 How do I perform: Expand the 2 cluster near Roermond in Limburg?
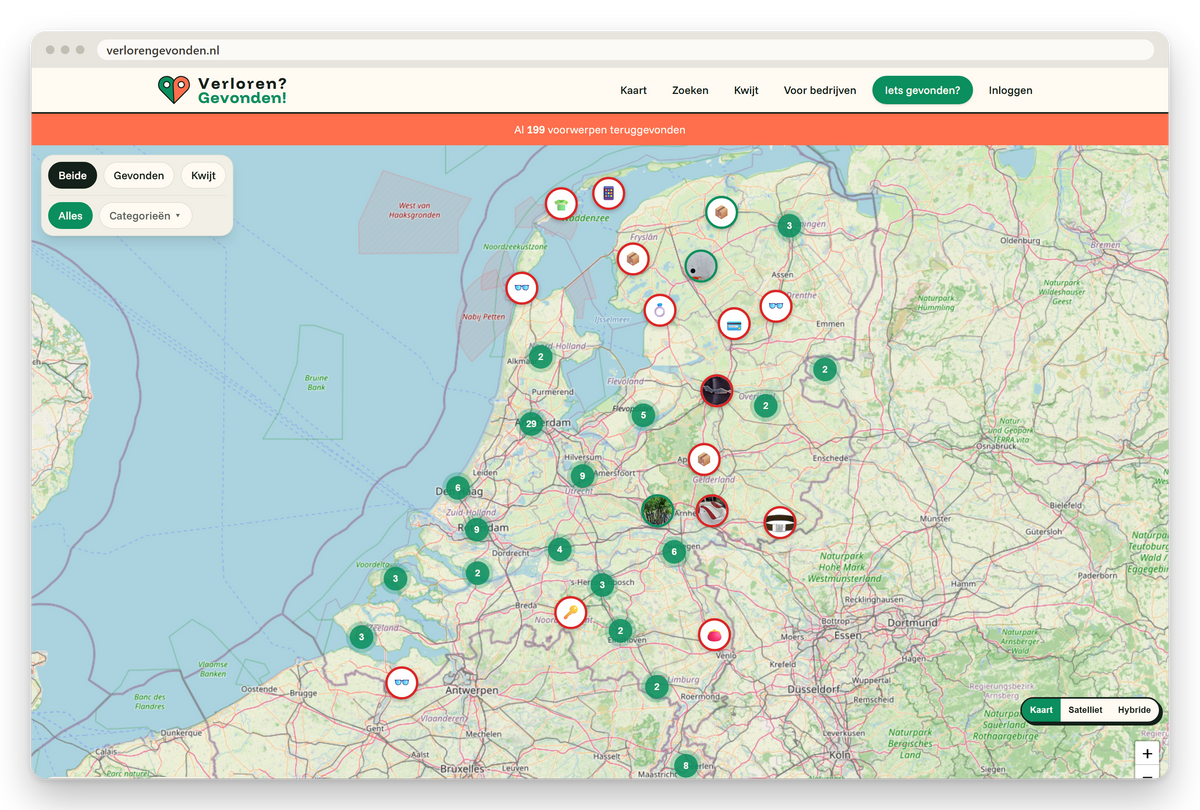[656, 686]
